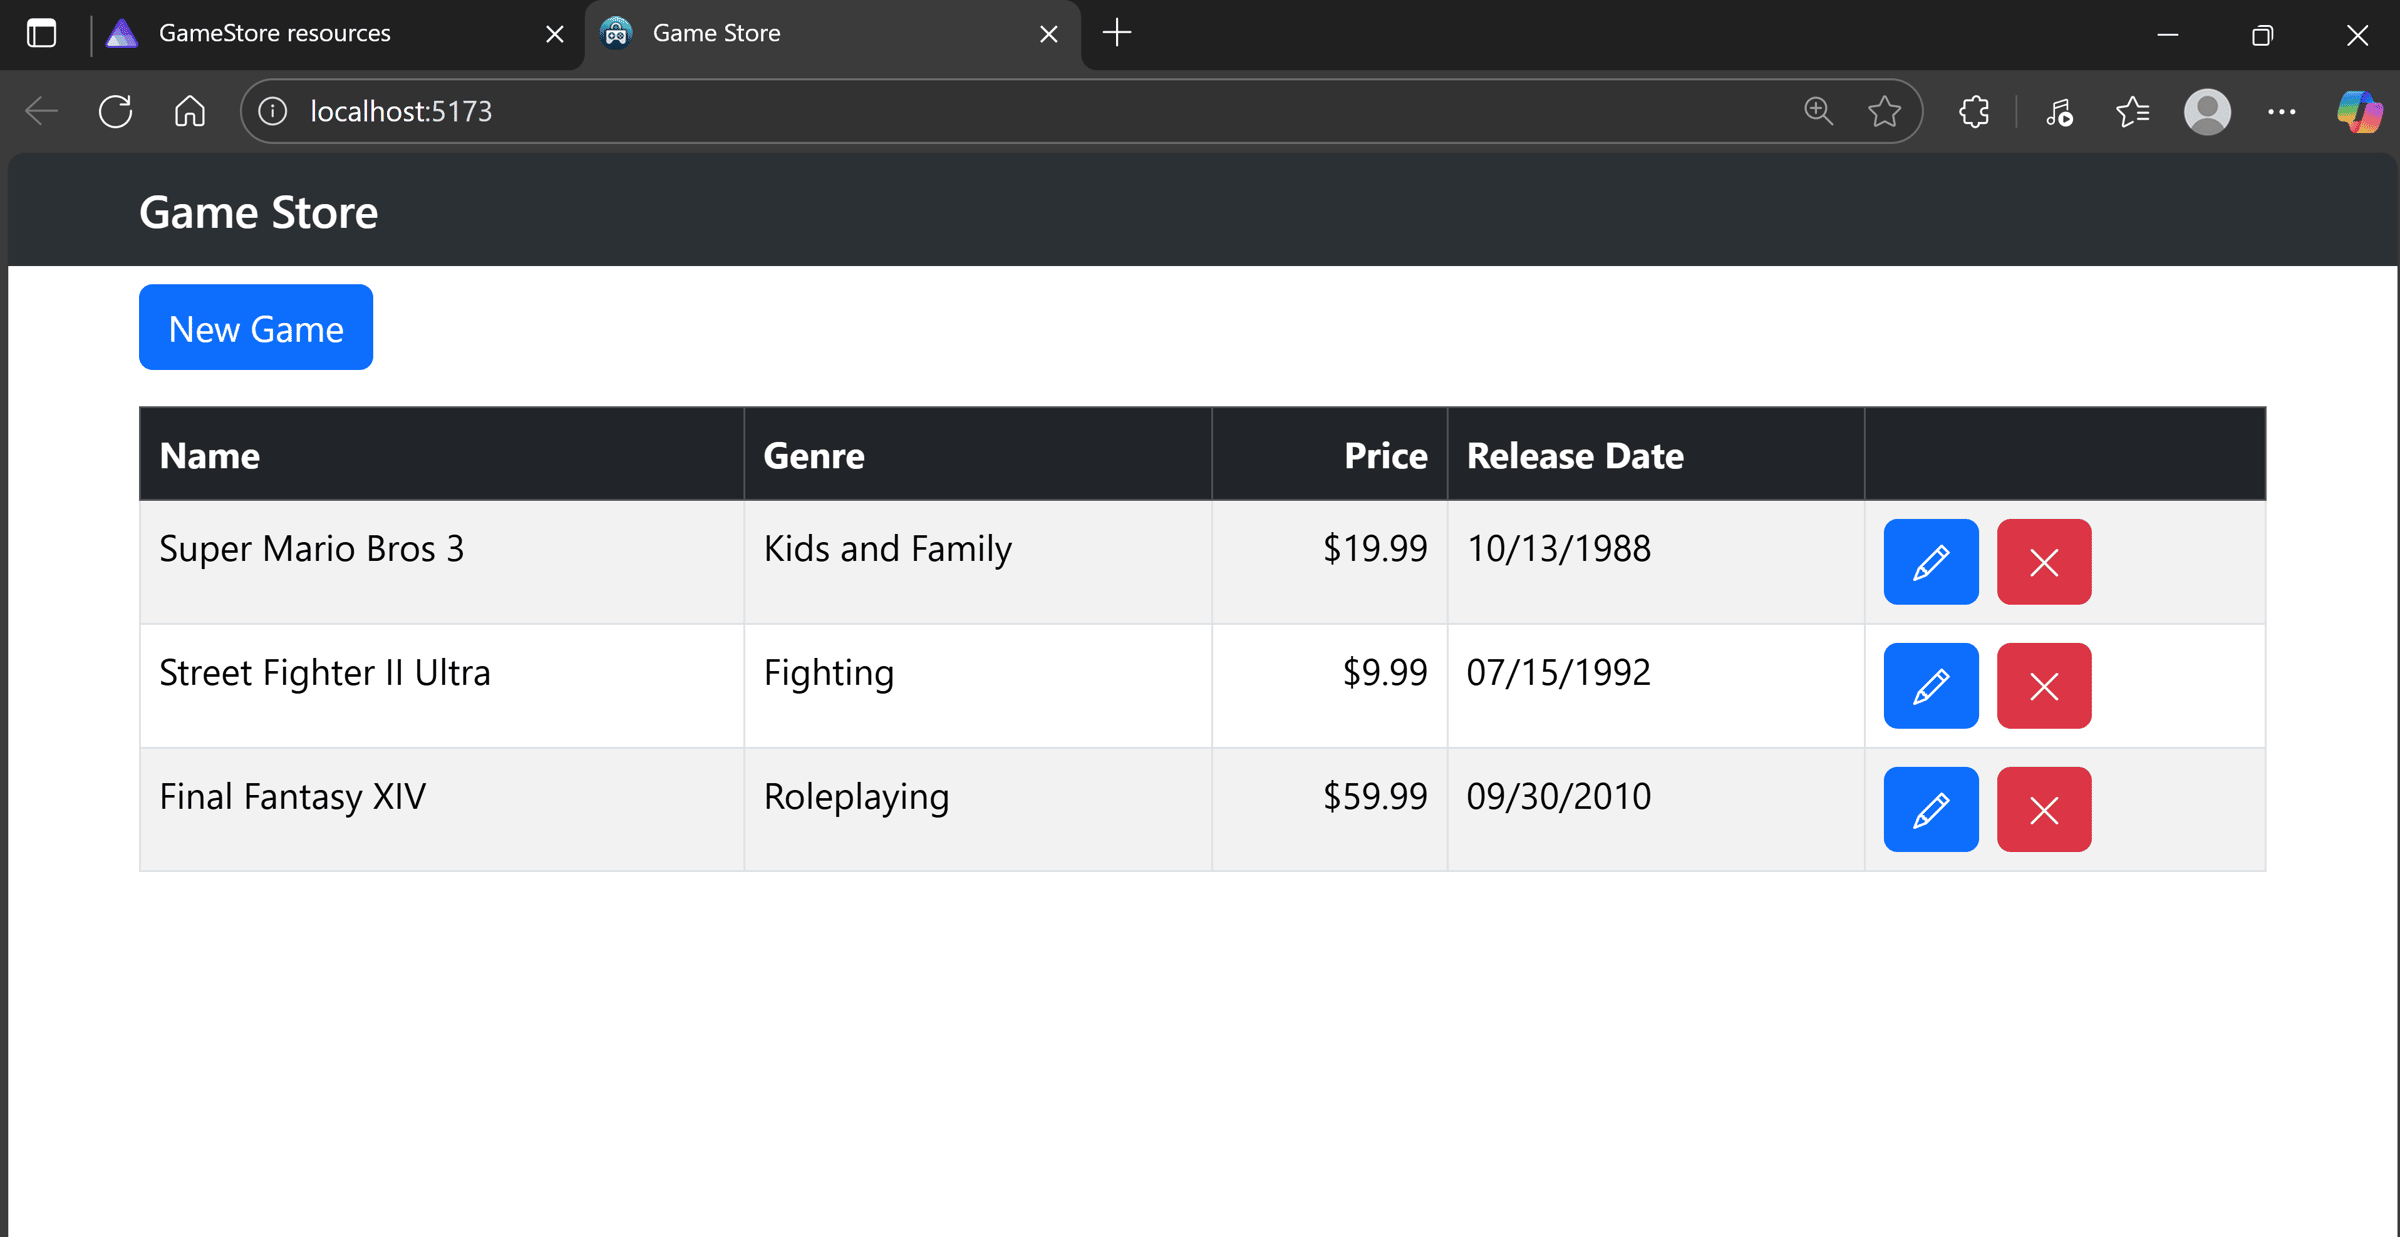
Task: Open the Settings and more ellipsis menu
Action: 2281,111
